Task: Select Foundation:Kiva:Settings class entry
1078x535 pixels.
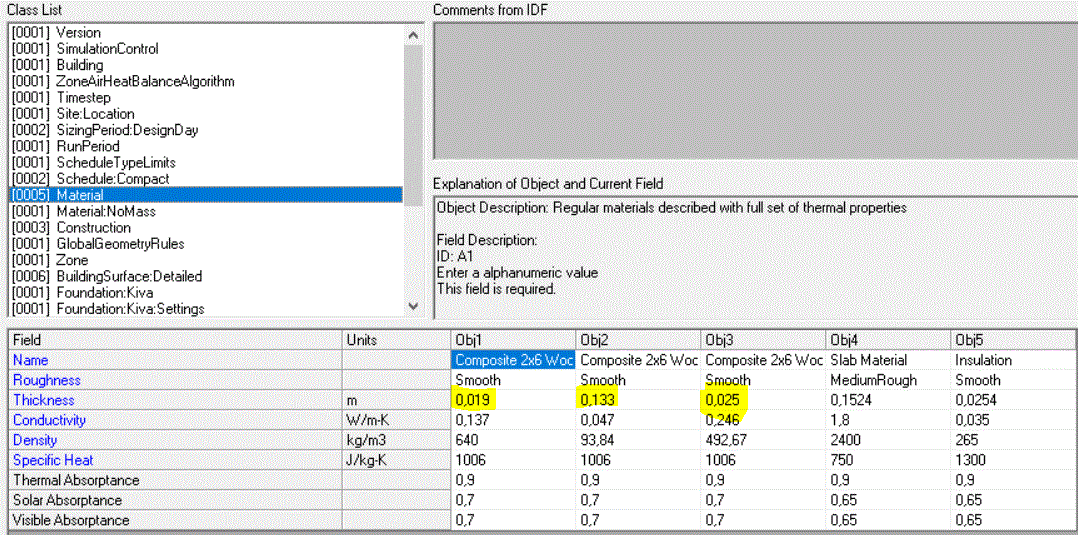Action: (x=206, y=309)
